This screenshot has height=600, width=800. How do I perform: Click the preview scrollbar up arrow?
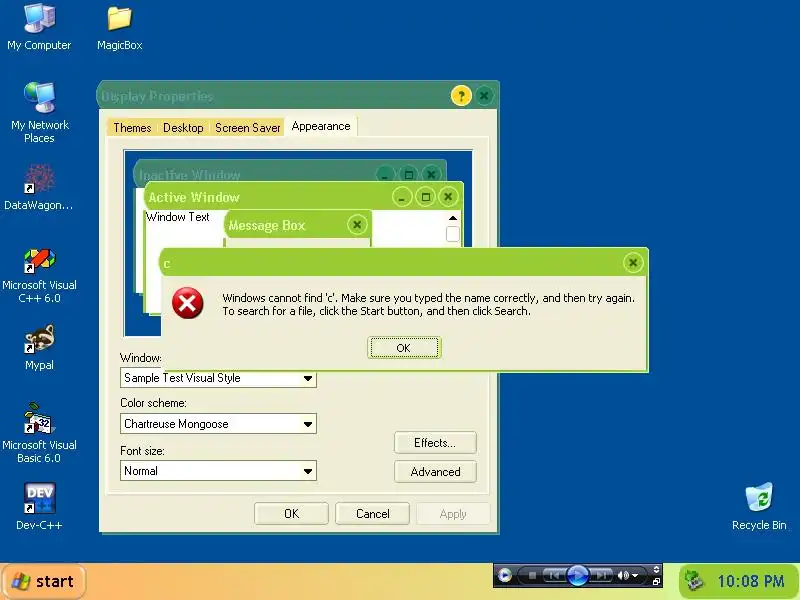pos(453,218)
